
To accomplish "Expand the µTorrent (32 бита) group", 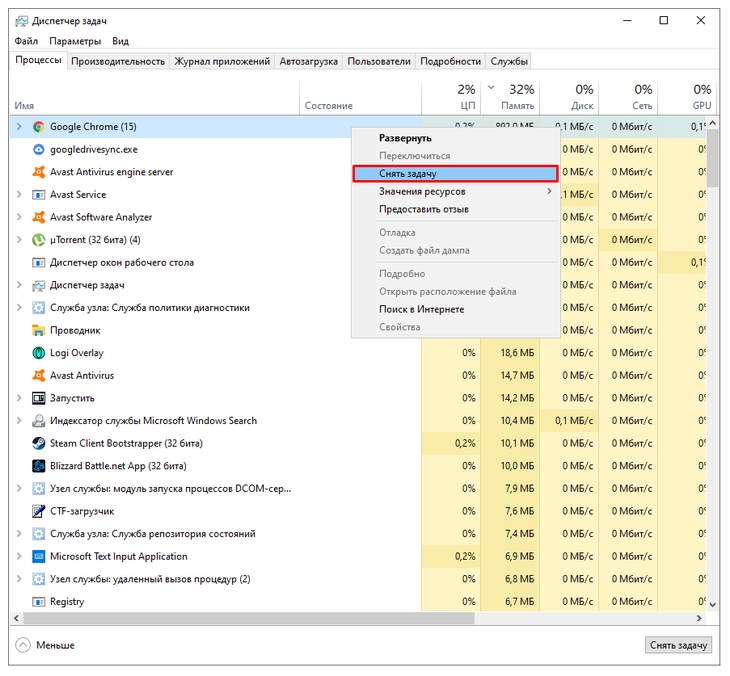I will point(19,240).
